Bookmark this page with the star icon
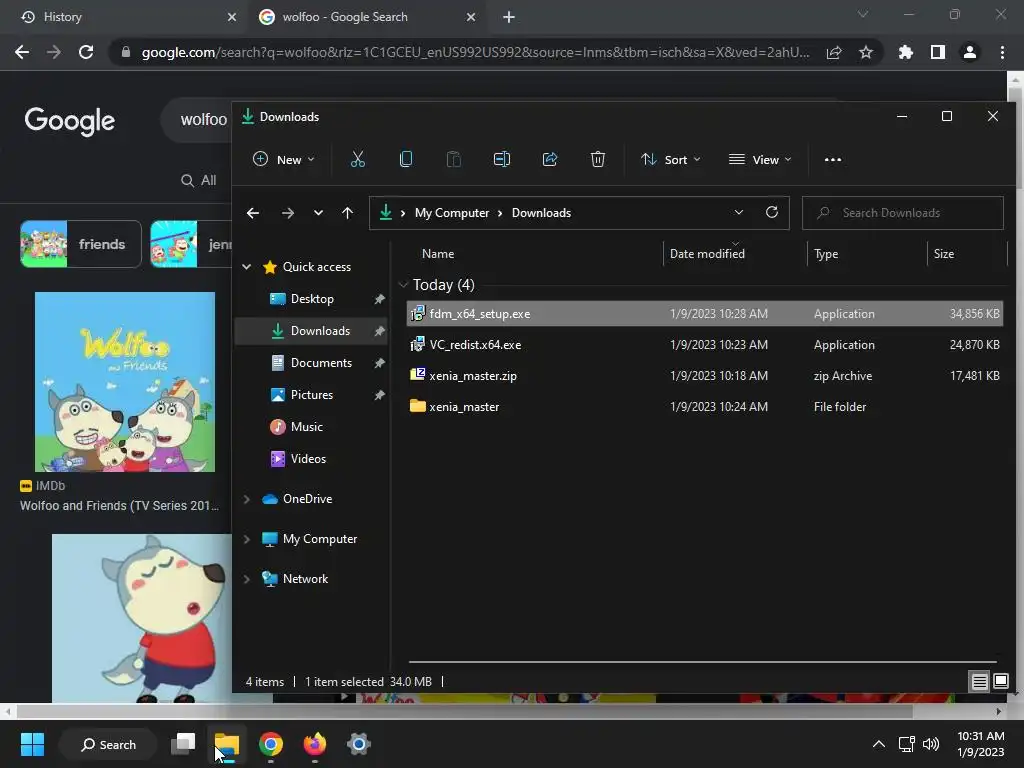1024x768 pixels. [x=866, y=52]
